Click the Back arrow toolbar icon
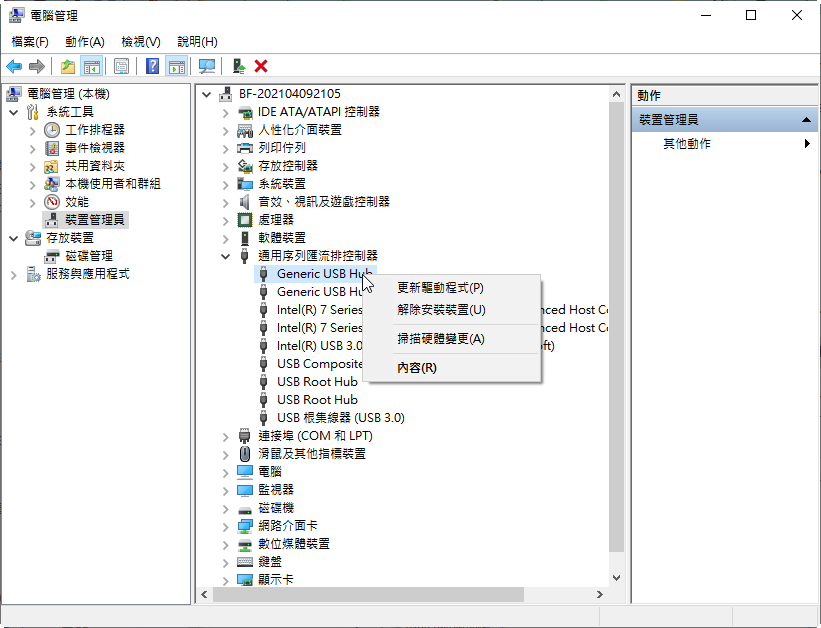Screen dimensions: 821x628 pos(14,67)
